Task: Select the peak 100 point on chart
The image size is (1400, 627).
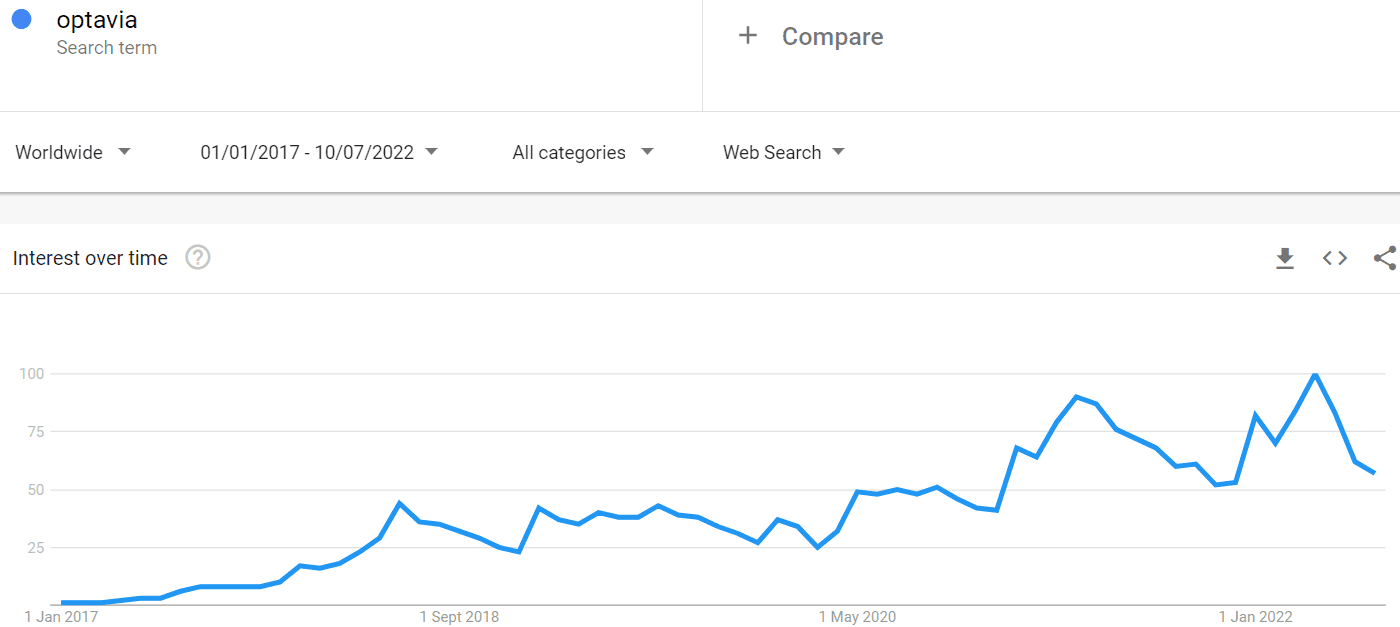Action: 1315,374
